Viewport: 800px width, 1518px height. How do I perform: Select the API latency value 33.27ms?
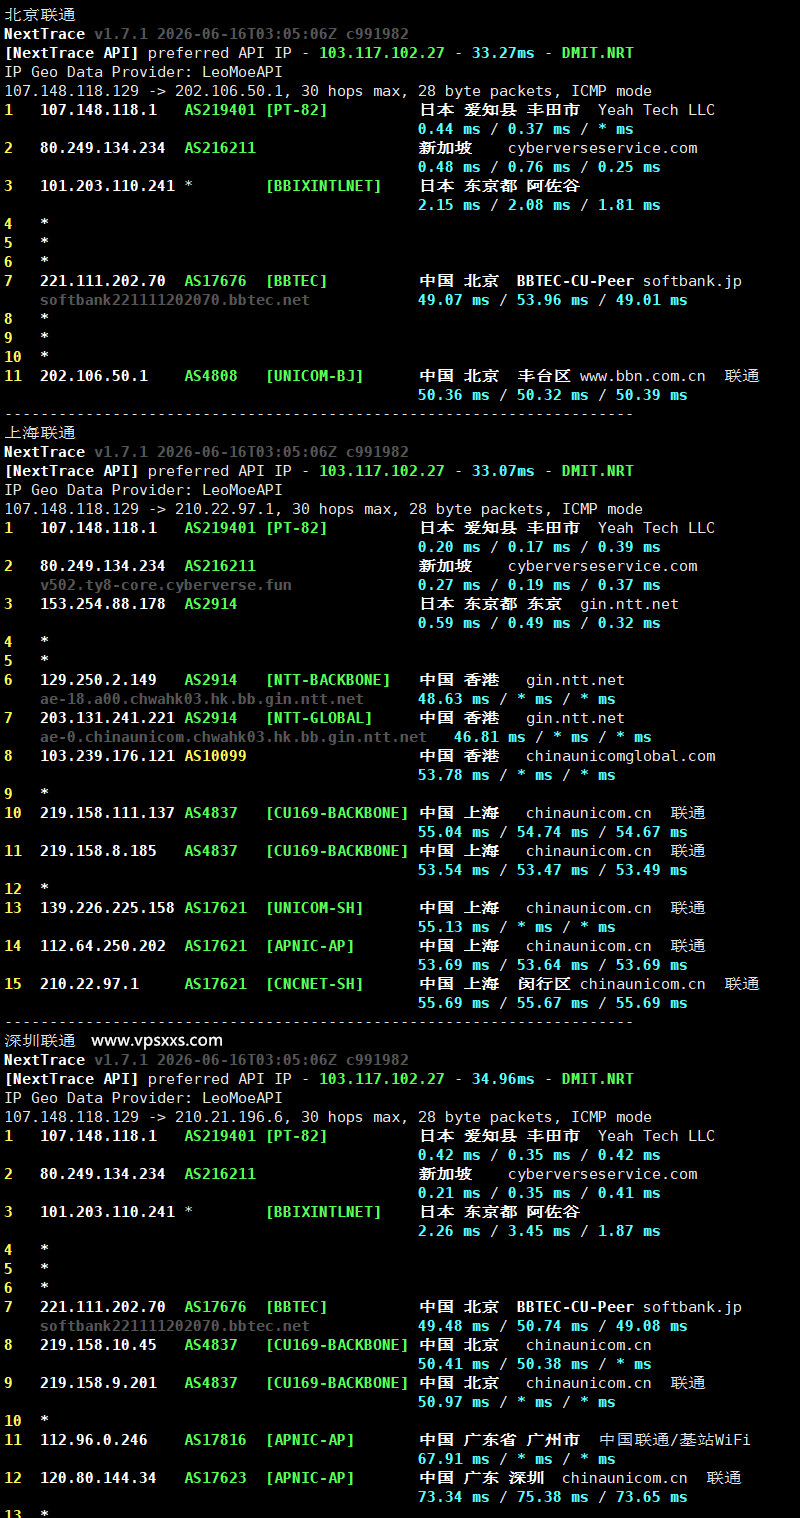point(505,53)
